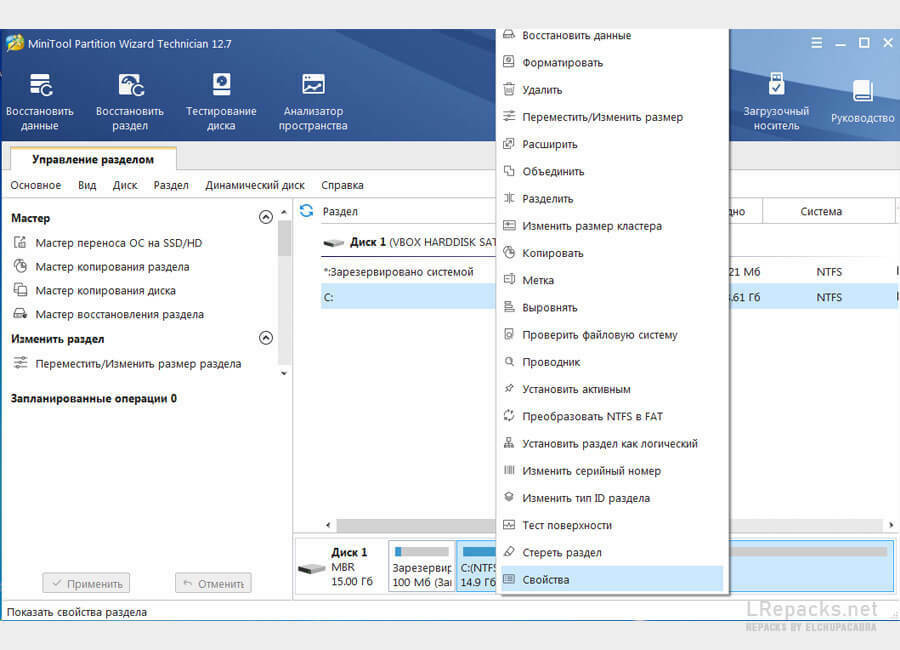The height and width of the screenshot is (650, 900).
Task: Open the hamburger menu in the title bar
Action: pos(816,43)
